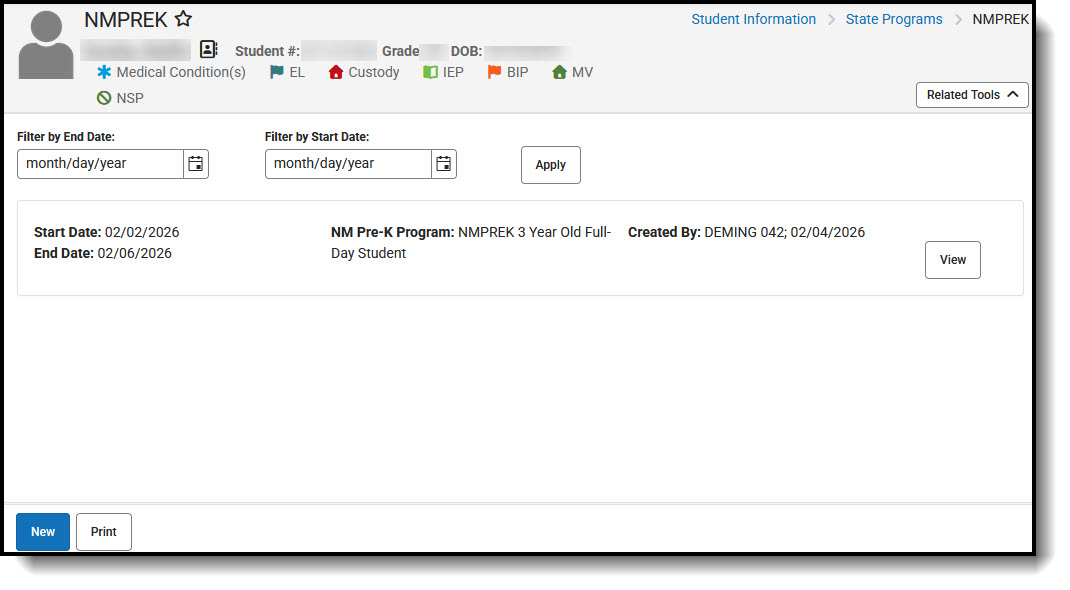This screenshot has height=590, width=1070.
Task: Open the student contact card icon
Action: click(x=208, y=49)
